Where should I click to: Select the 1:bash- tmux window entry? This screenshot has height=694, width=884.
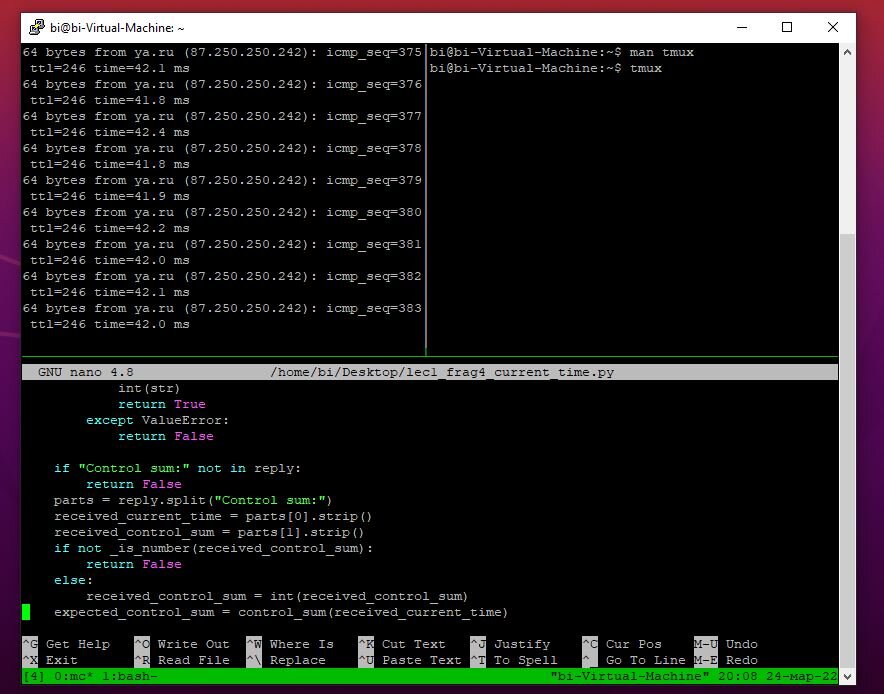(x=130, y=676)
